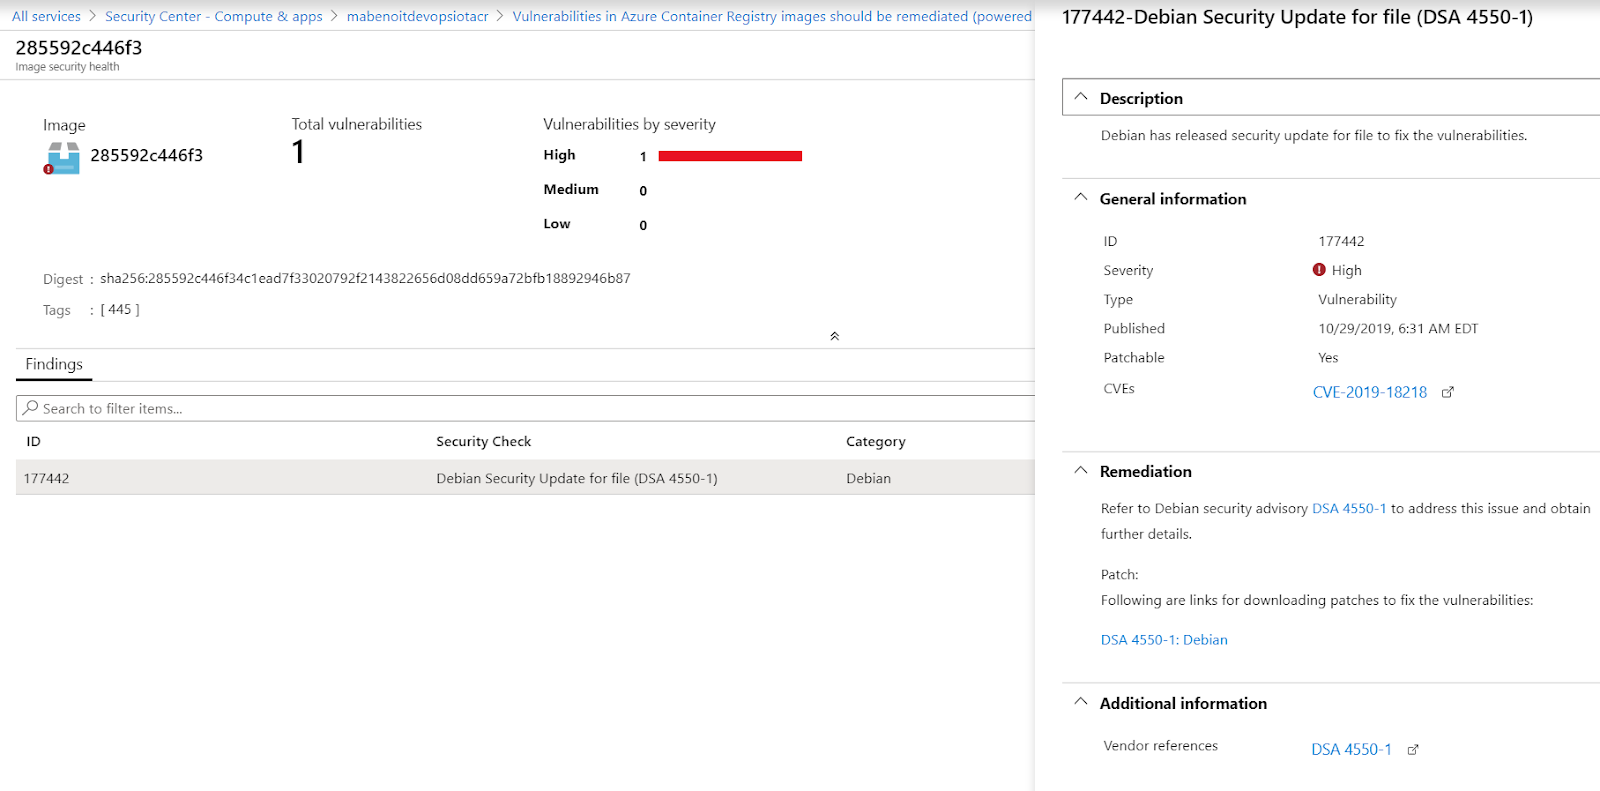Collapse the Description section
Screen dimensions: 1600x791
1080,97
